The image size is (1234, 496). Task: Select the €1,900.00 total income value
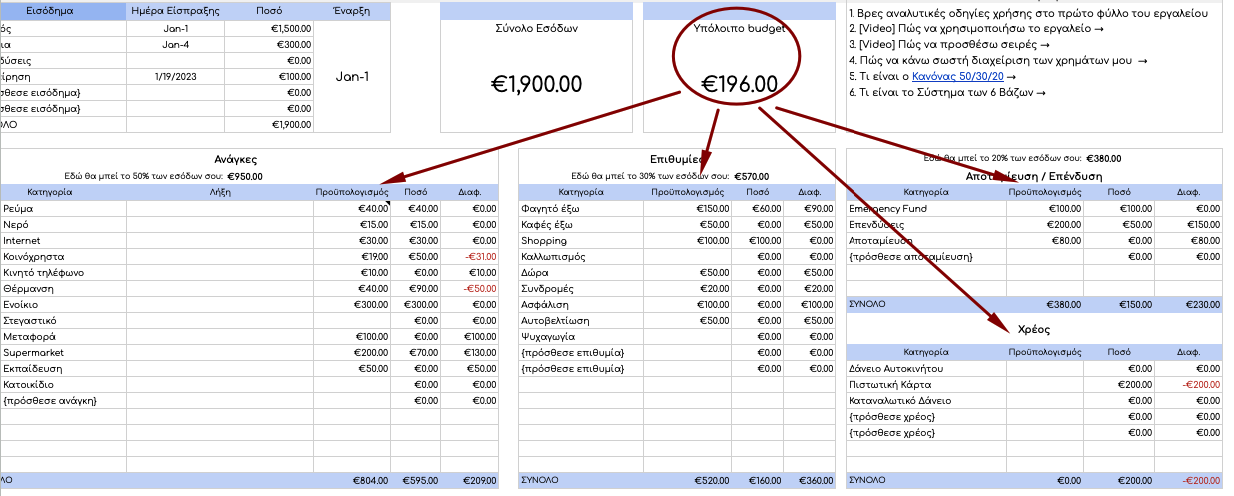click(536, 85)
